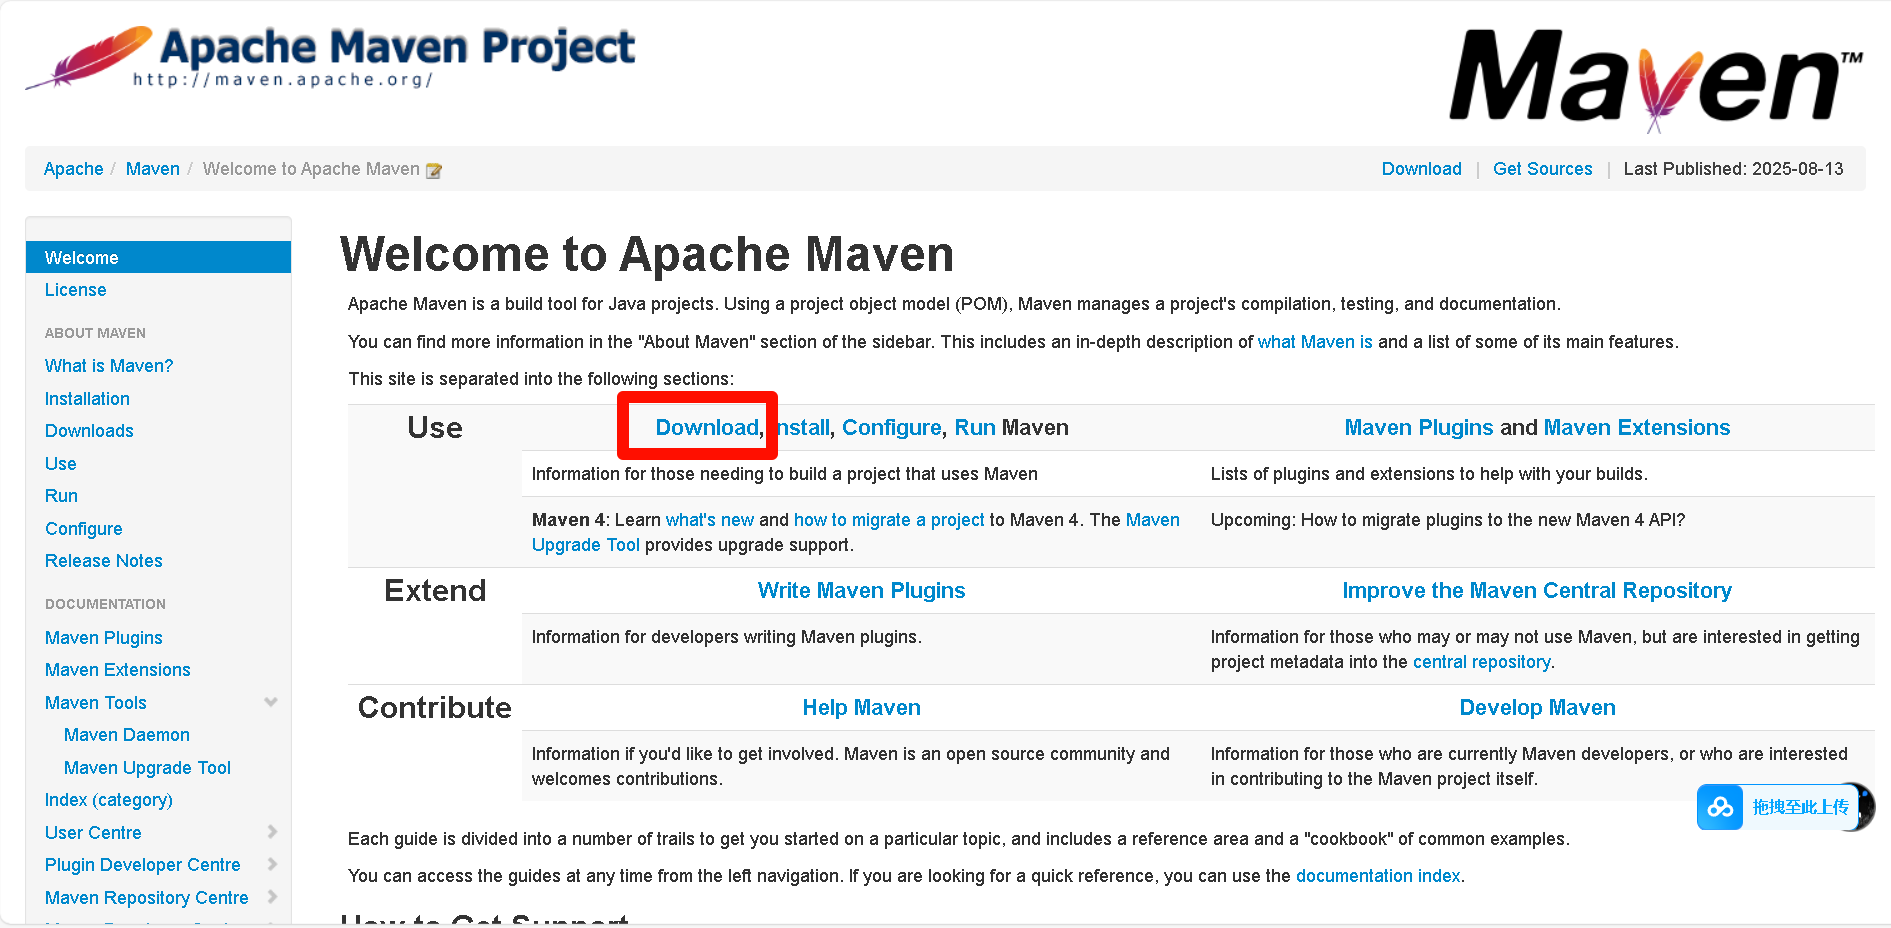Open License sidebar item
This screenshot has height=928, width=1891.
pyautogui.click(x=76, y=290)
